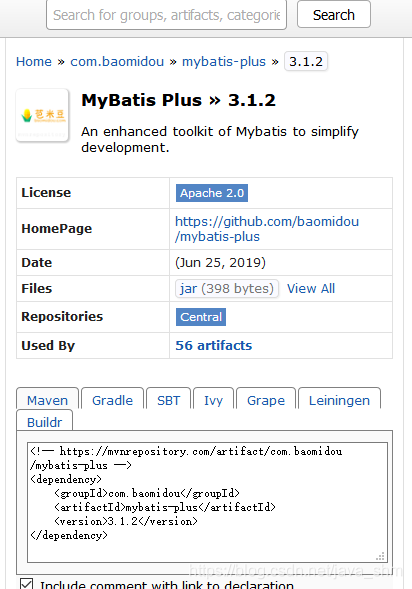The width and height of the screenshot is (412, 589).
Task: Click the MyBatis Plus baomidou logo image
Action: [x=42, y=115]
